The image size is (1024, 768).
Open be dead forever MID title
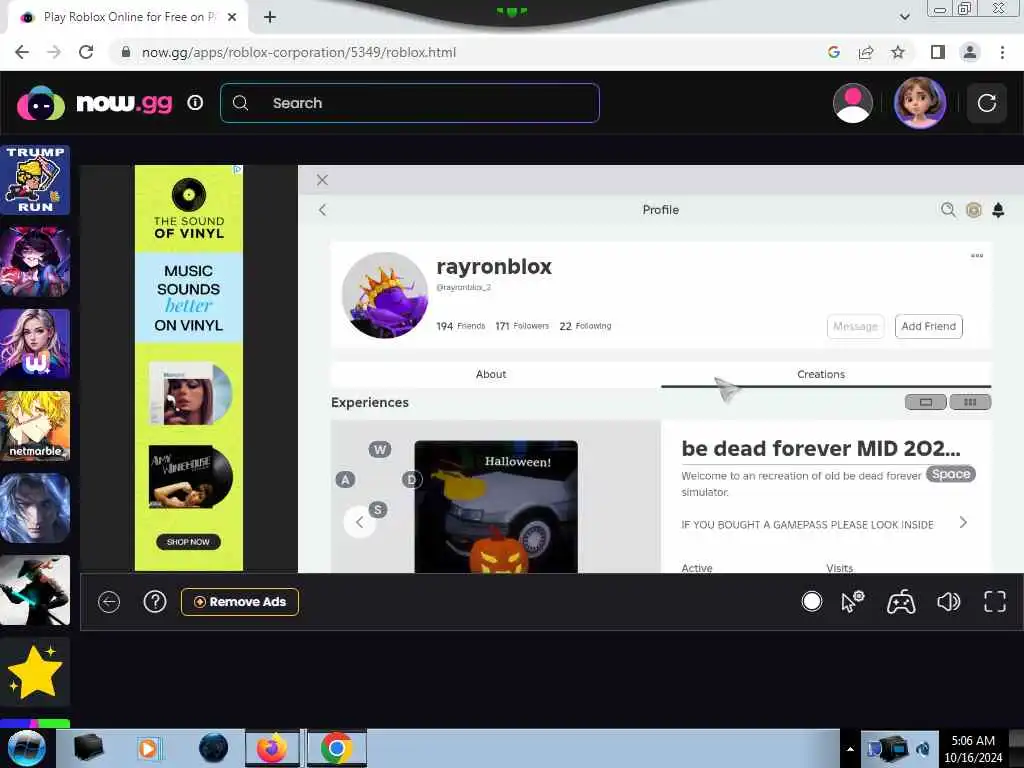(821, 449)
